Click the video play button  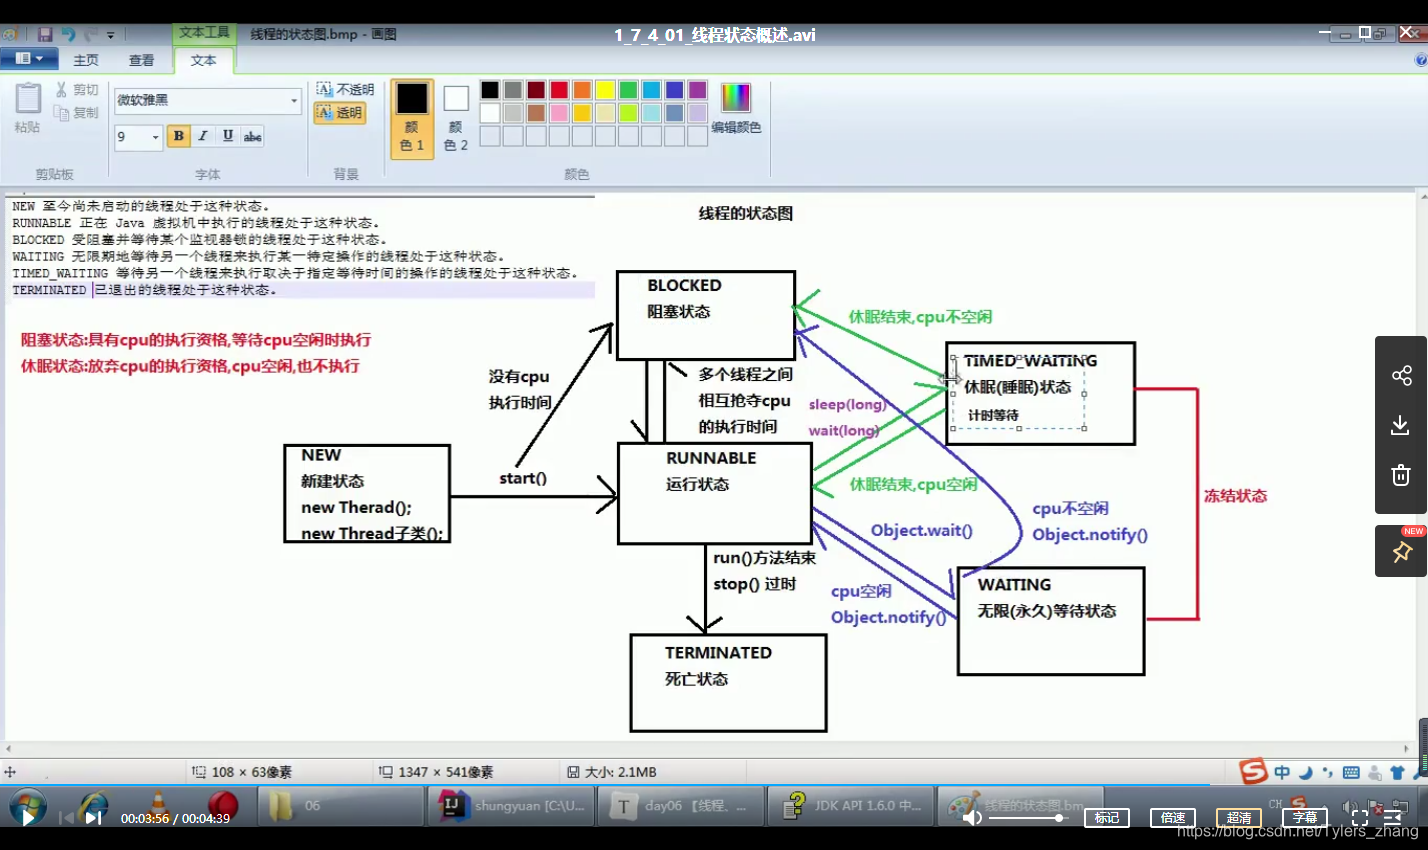[x=28, y=817]
